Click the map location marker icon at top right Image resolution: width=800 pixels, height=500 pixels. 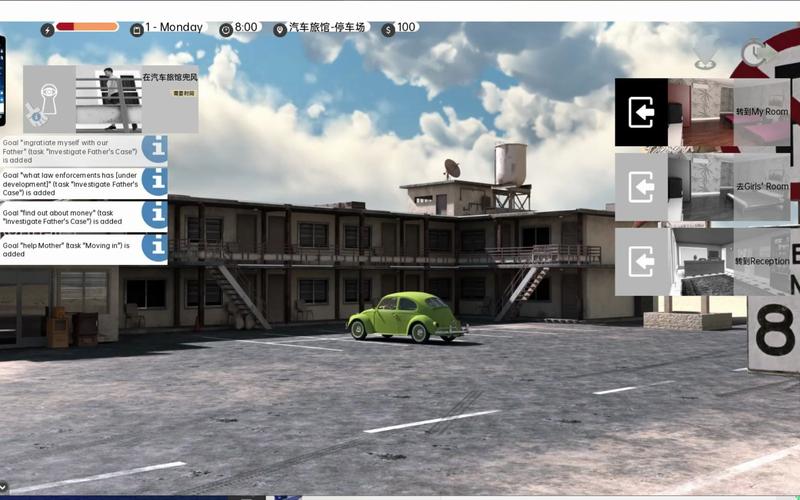706,54
